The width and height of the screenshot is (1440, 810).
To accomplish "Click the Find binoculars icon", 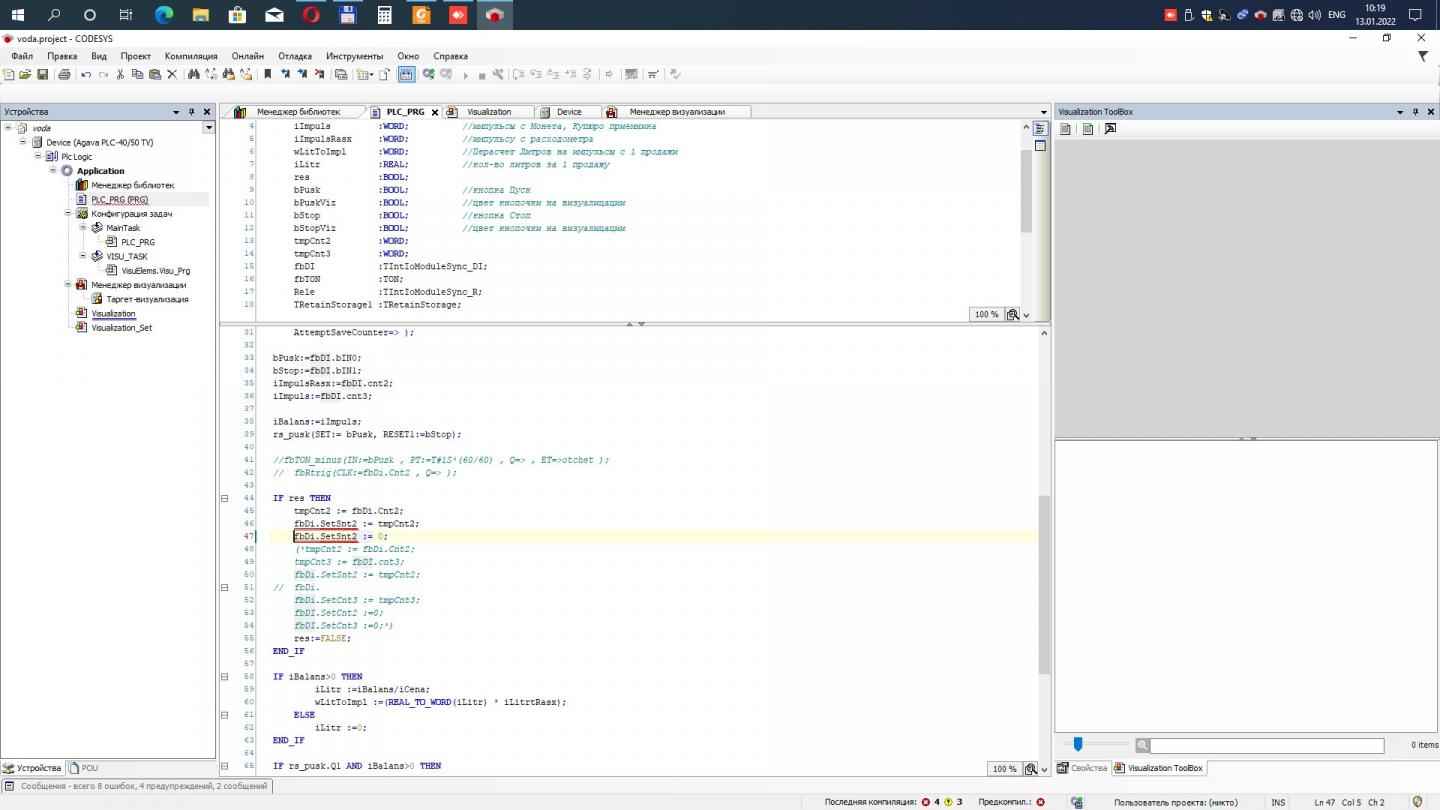I will (x=193, y=74).
